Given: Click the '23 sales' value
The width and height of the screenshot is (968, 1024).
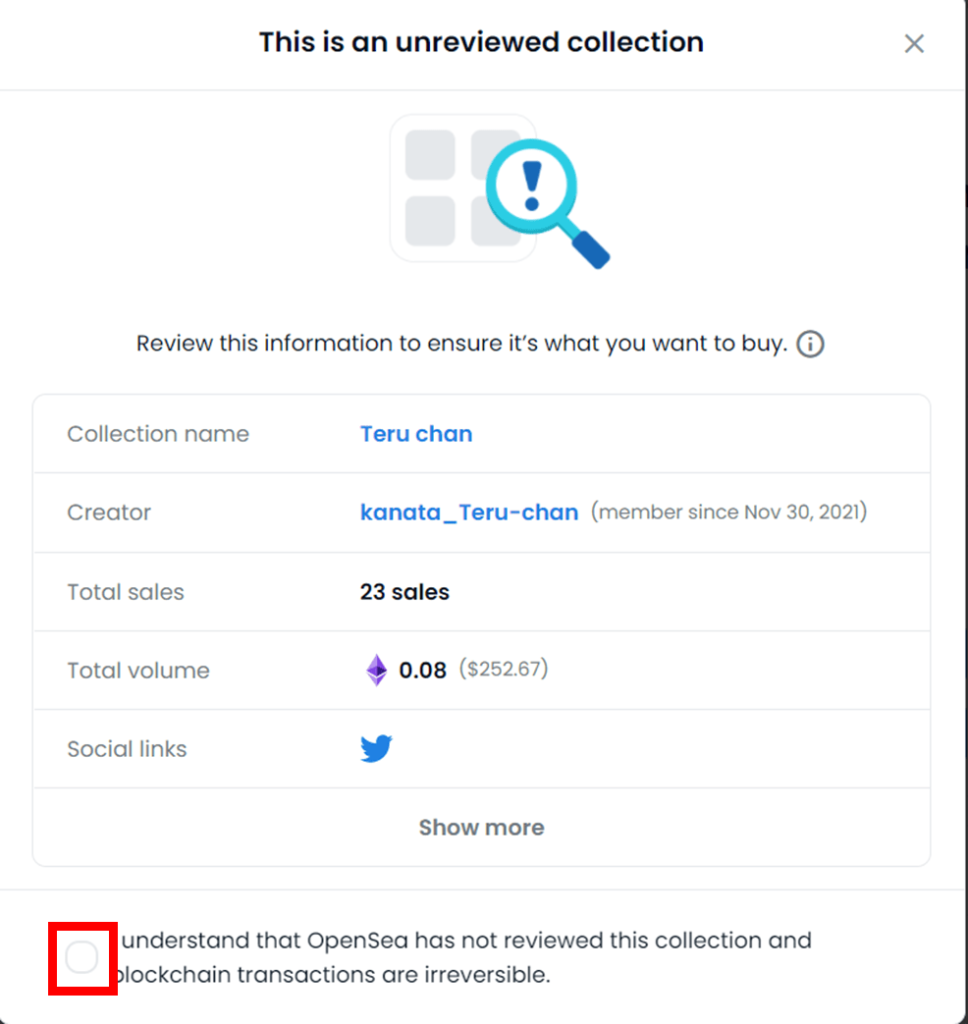Looking at the screenshot, I should point(404,592).
